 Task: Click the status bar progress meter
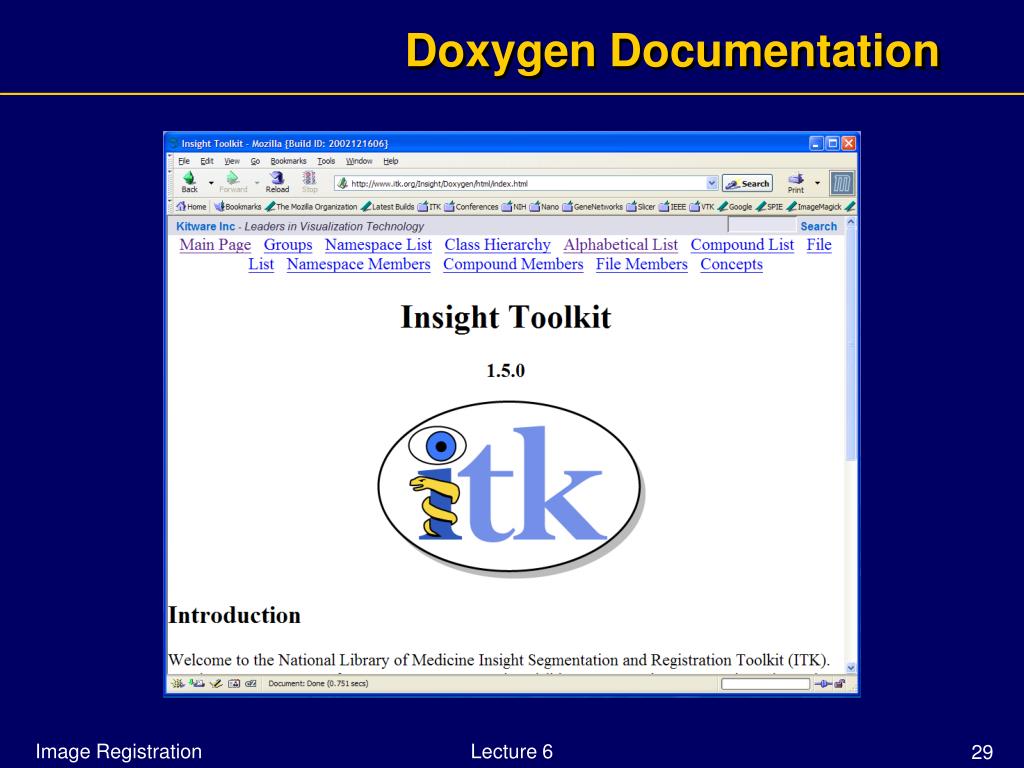(x=765, y=684)
